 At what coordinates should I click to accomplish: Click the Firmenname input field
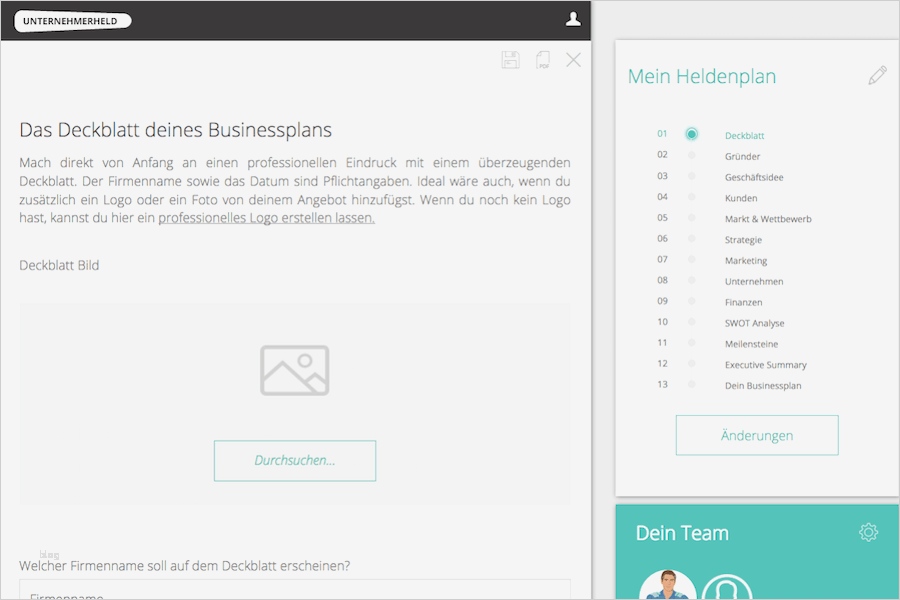(x=295, y=594)
